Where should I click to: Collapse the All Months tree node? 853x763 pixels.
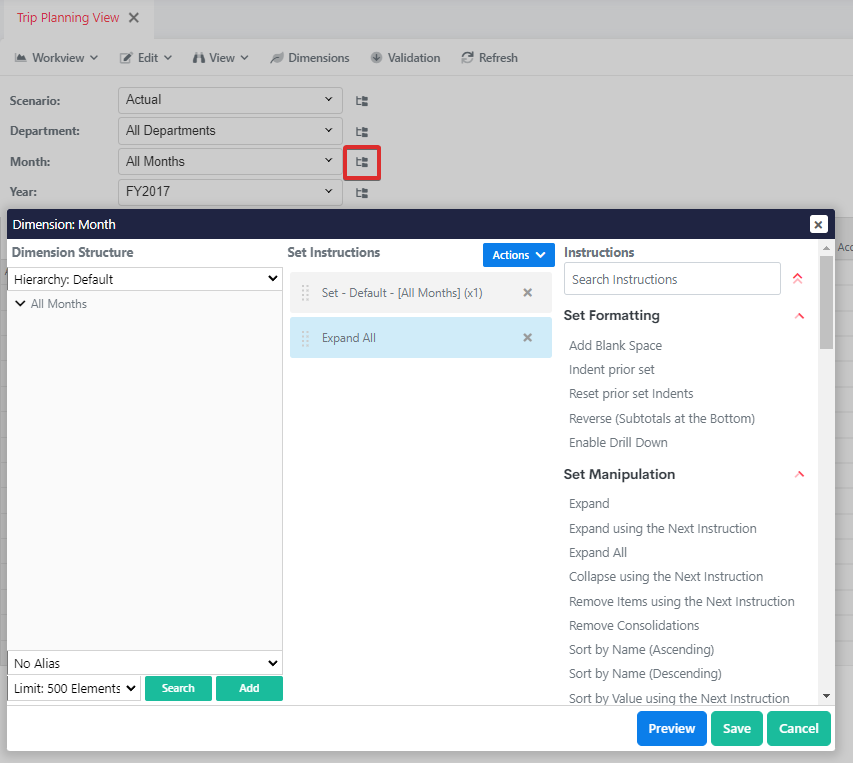(x=20, y=304)
